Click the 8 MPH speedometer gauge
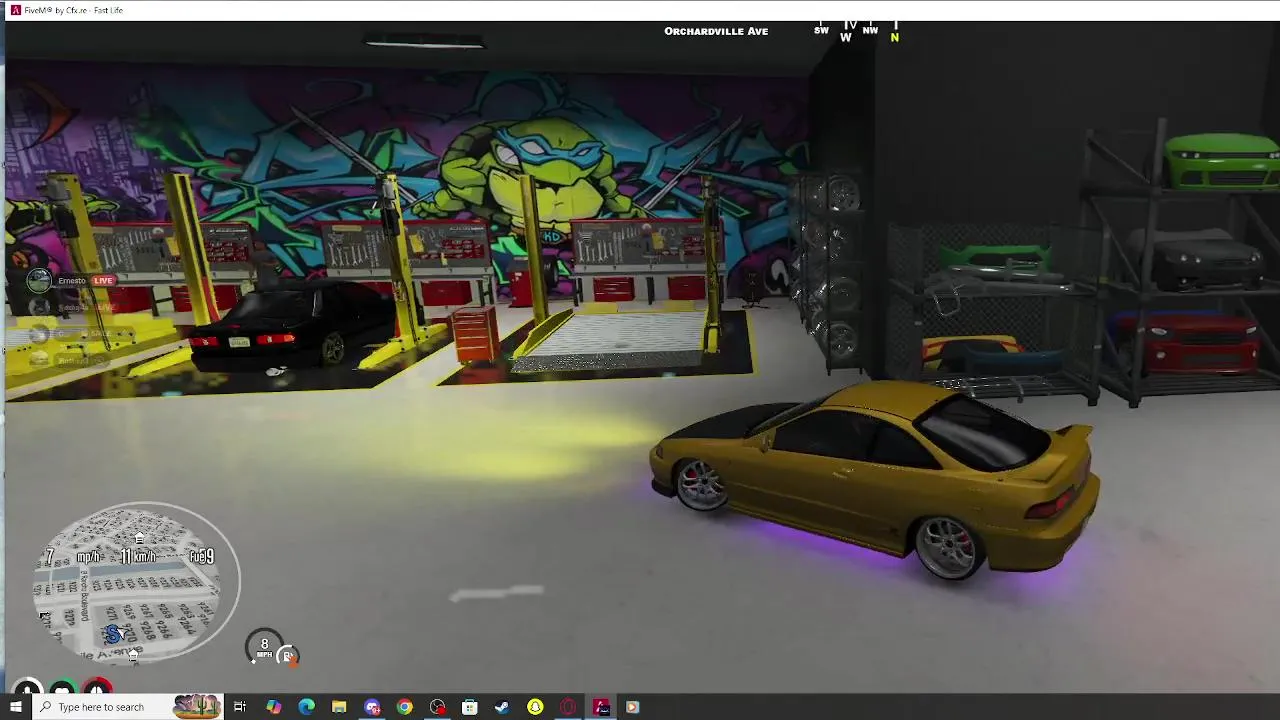The image size is (1280, 720). point(264,647)
